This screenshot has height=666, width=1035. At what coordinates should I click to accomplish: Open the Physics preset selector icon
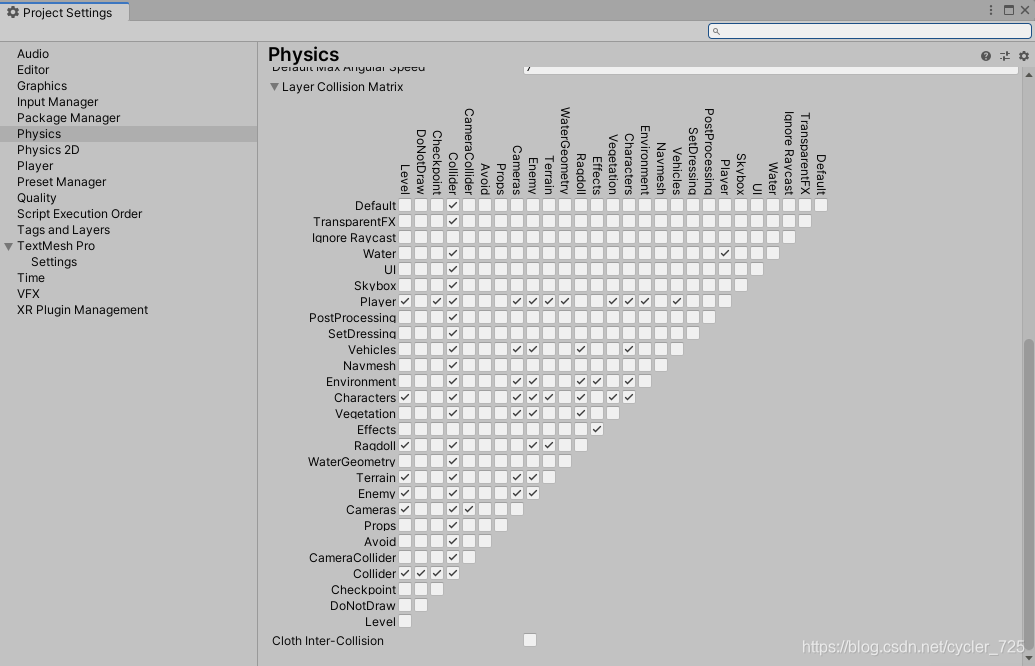point(1005,56)
